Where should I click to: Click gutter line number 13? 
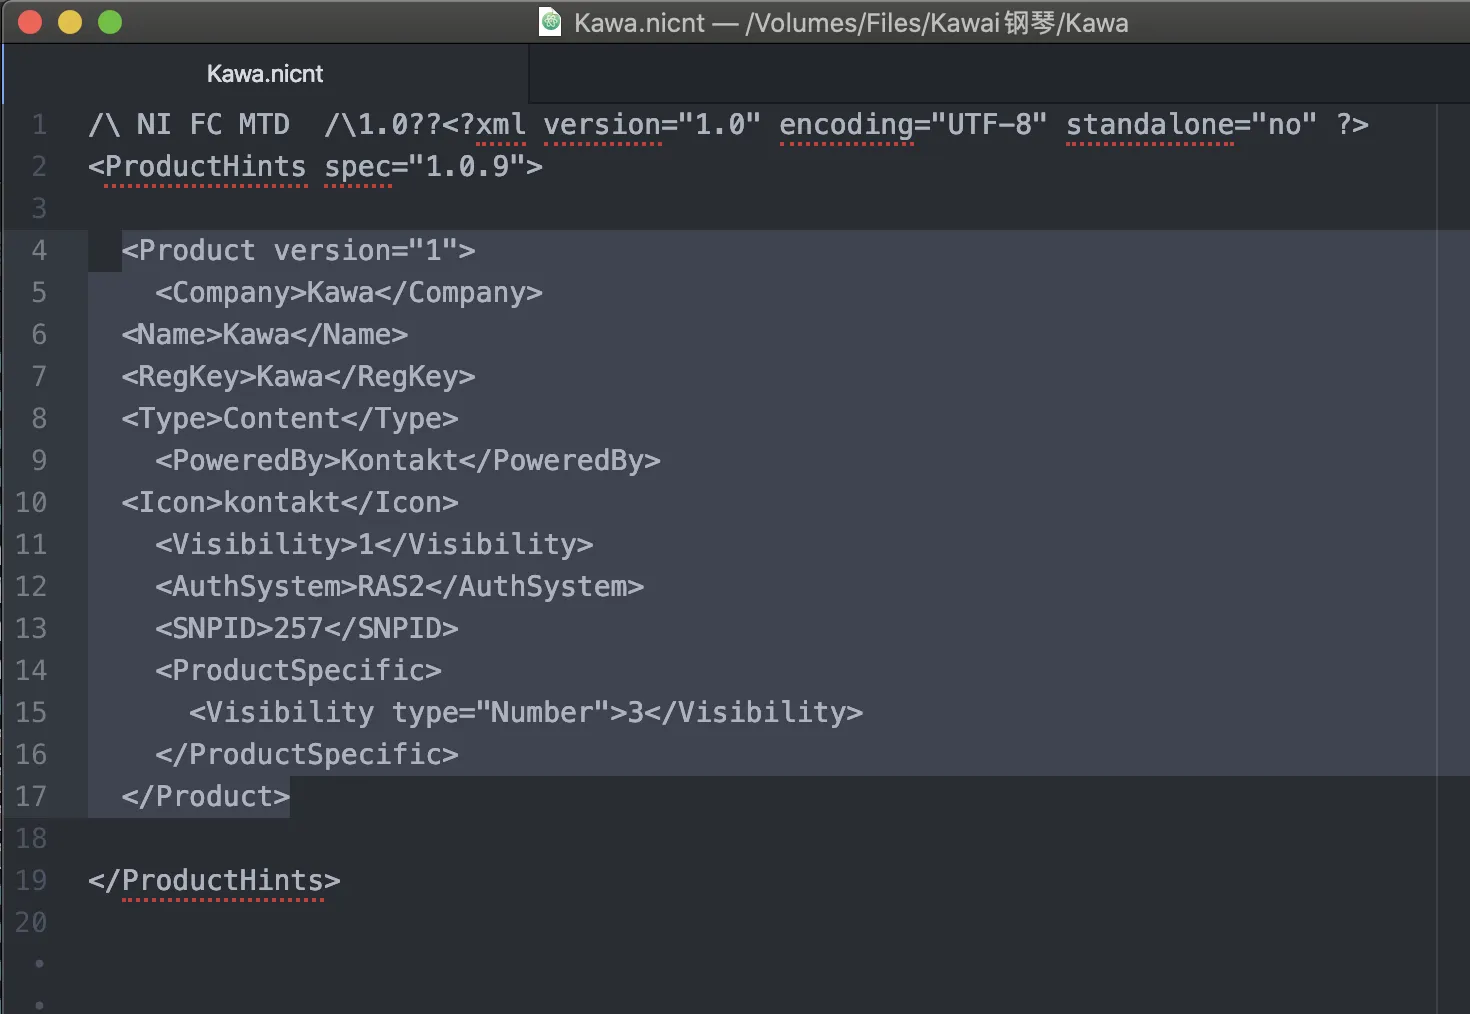coord(31,629)
